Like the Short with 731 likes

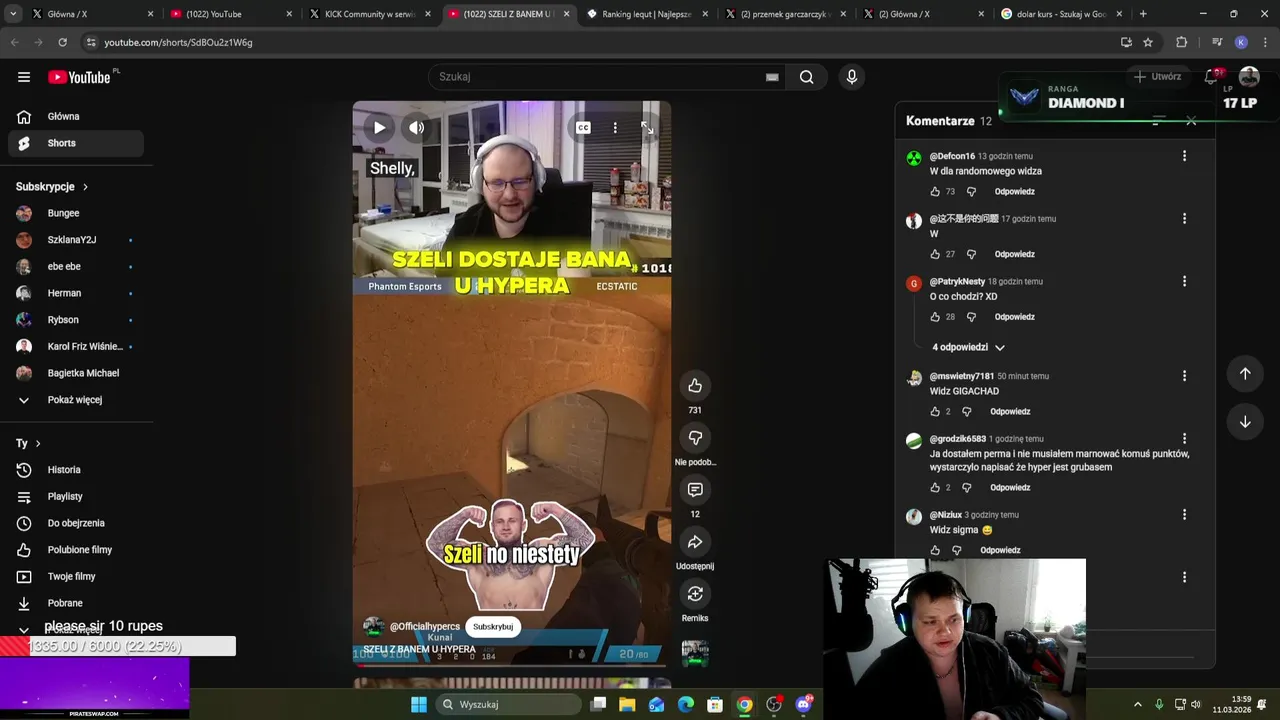point(695,386)
